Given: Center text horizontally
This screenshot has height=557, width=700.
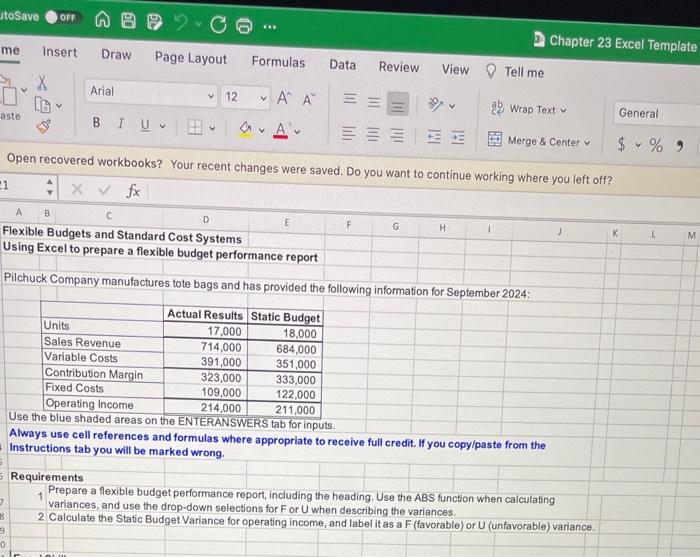Looking at the screenshot, I should tap(373, 134).
